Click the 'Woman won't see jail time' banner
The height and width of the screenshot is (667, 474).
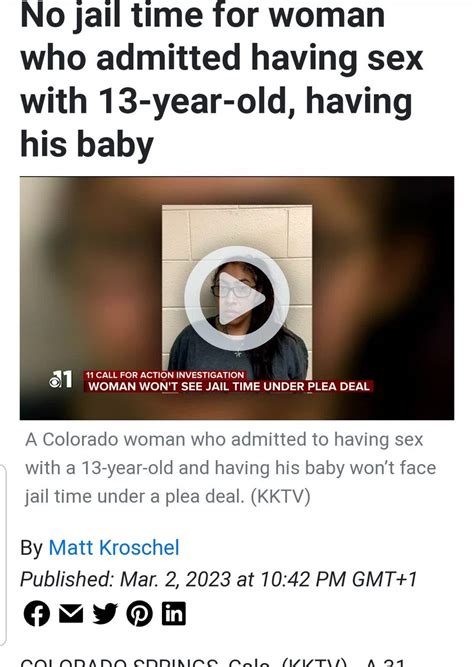[229, 386]
